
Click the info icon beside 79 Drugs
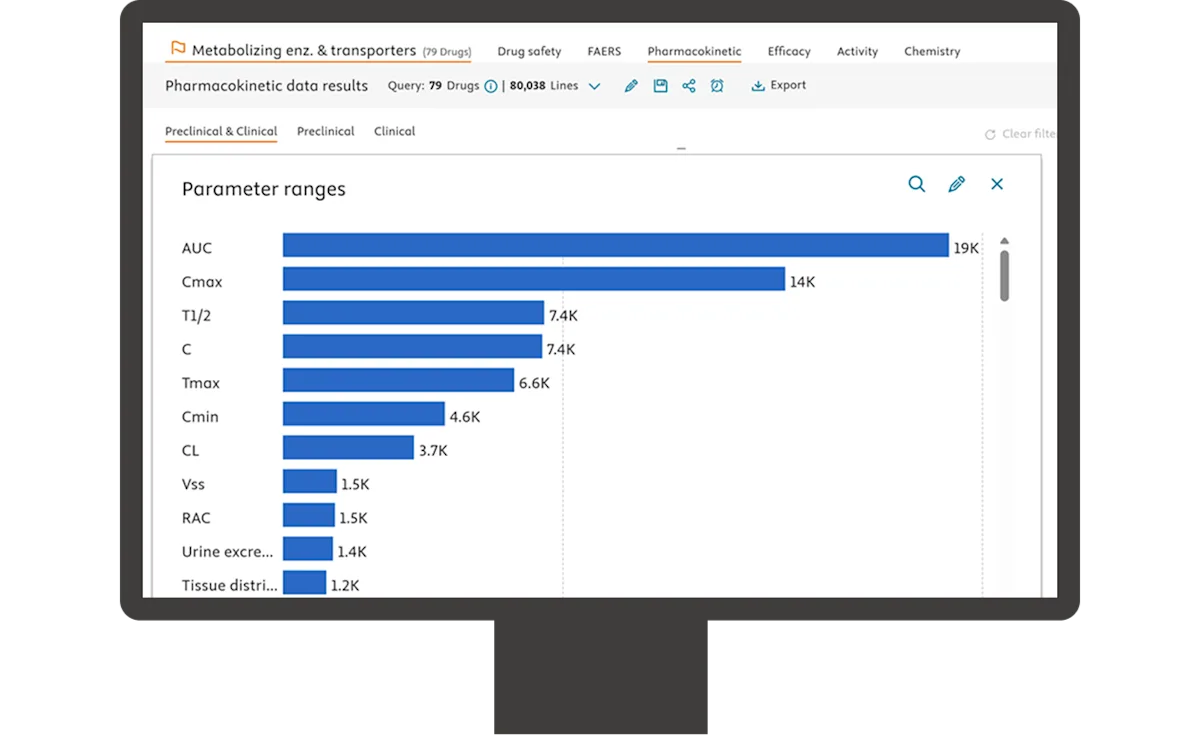coord(491,86)
